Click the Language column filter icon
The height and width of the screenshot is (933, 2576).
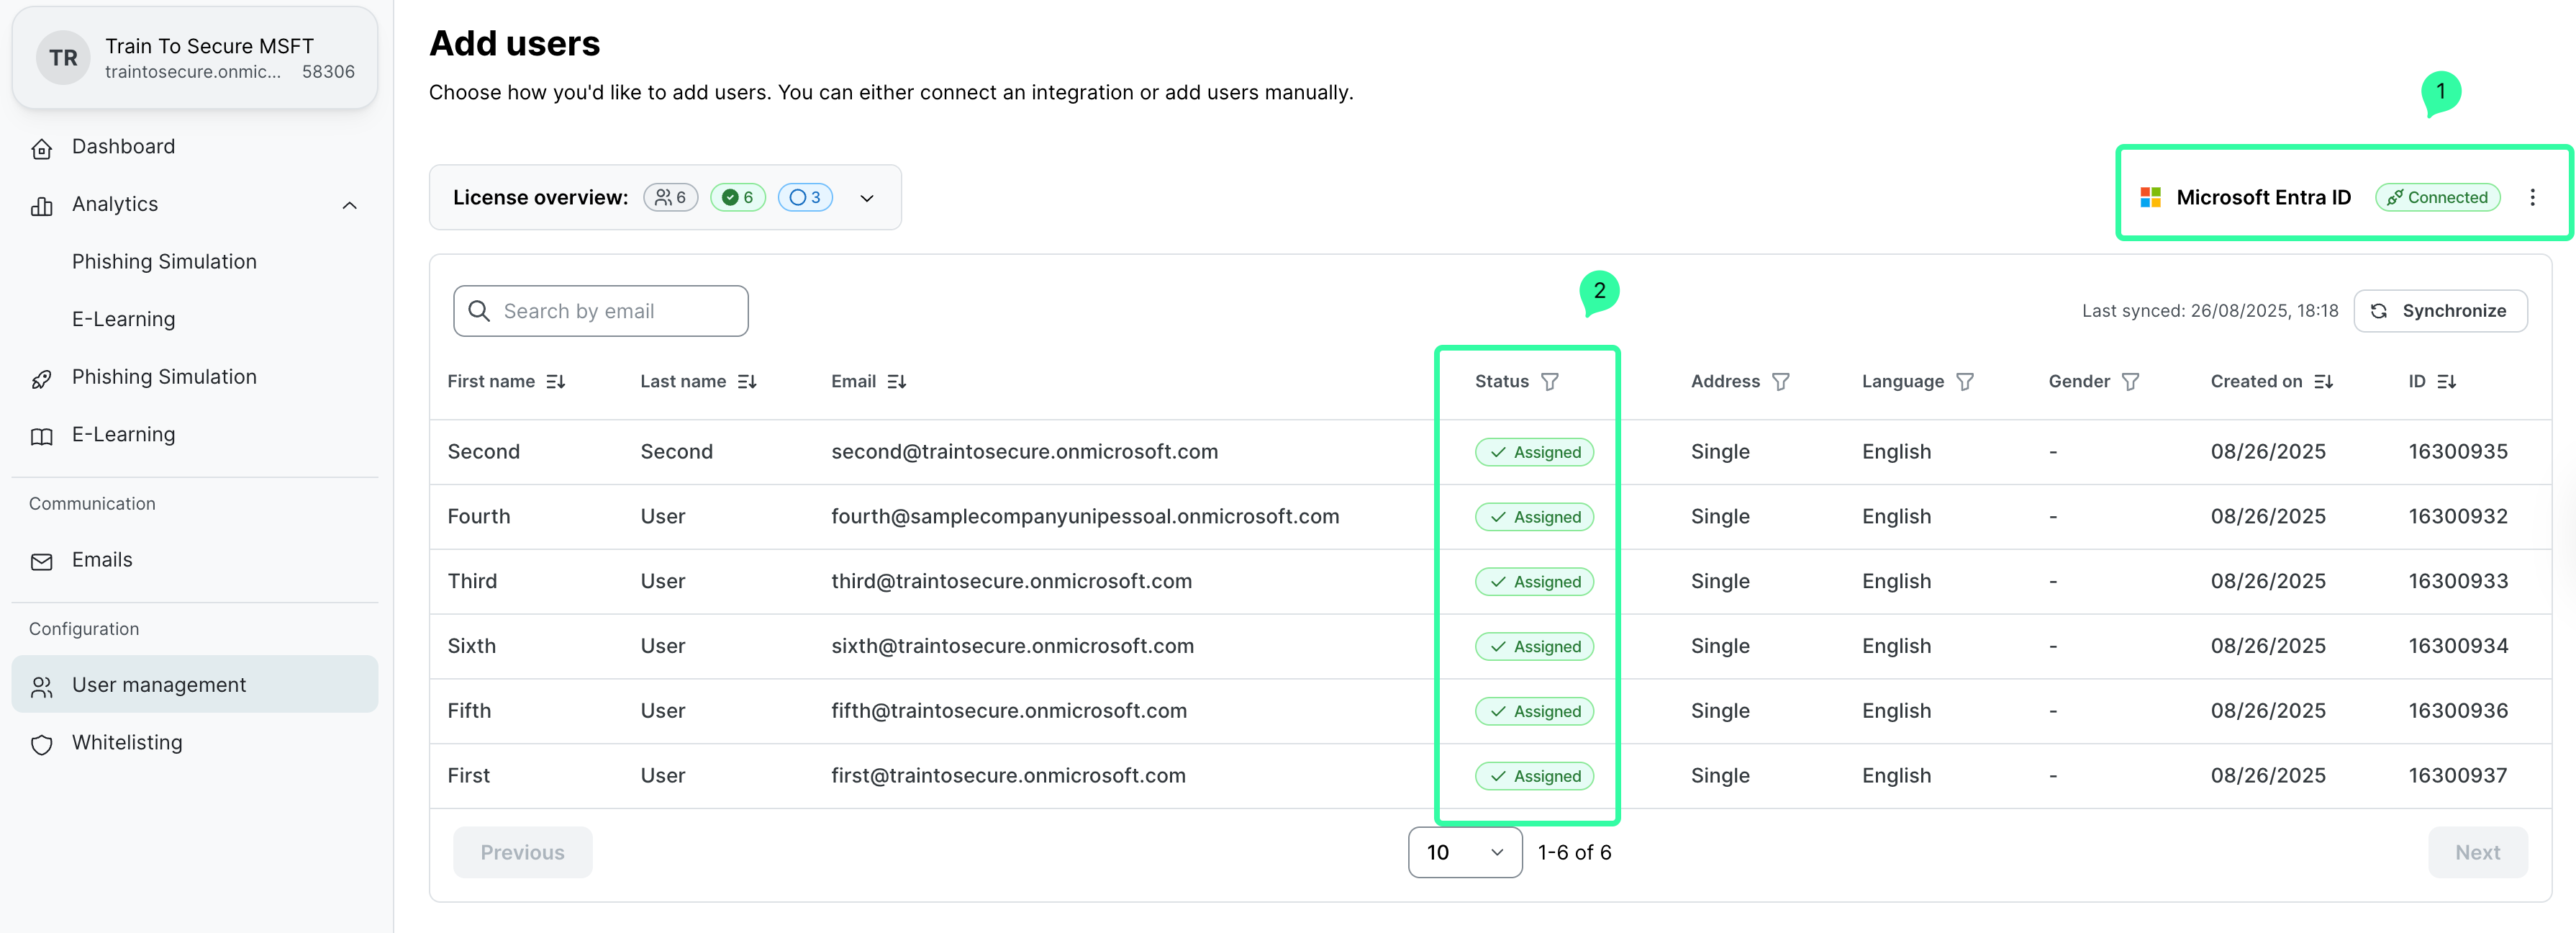click(x=1964, y=382)
